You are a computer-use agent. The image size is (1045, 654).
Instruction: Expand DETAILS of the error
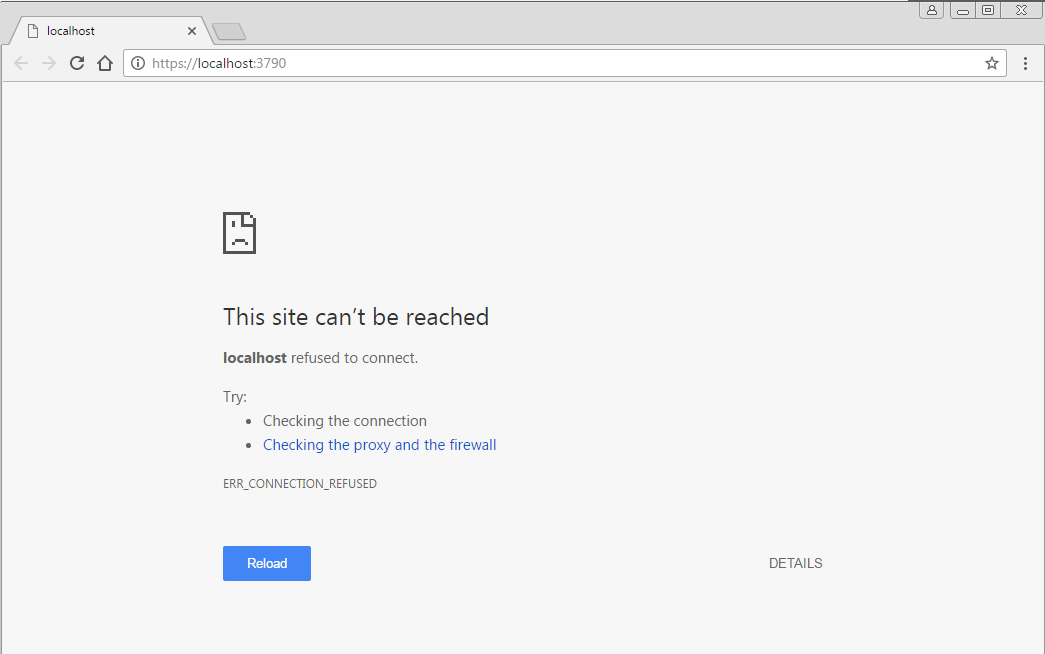795,563
